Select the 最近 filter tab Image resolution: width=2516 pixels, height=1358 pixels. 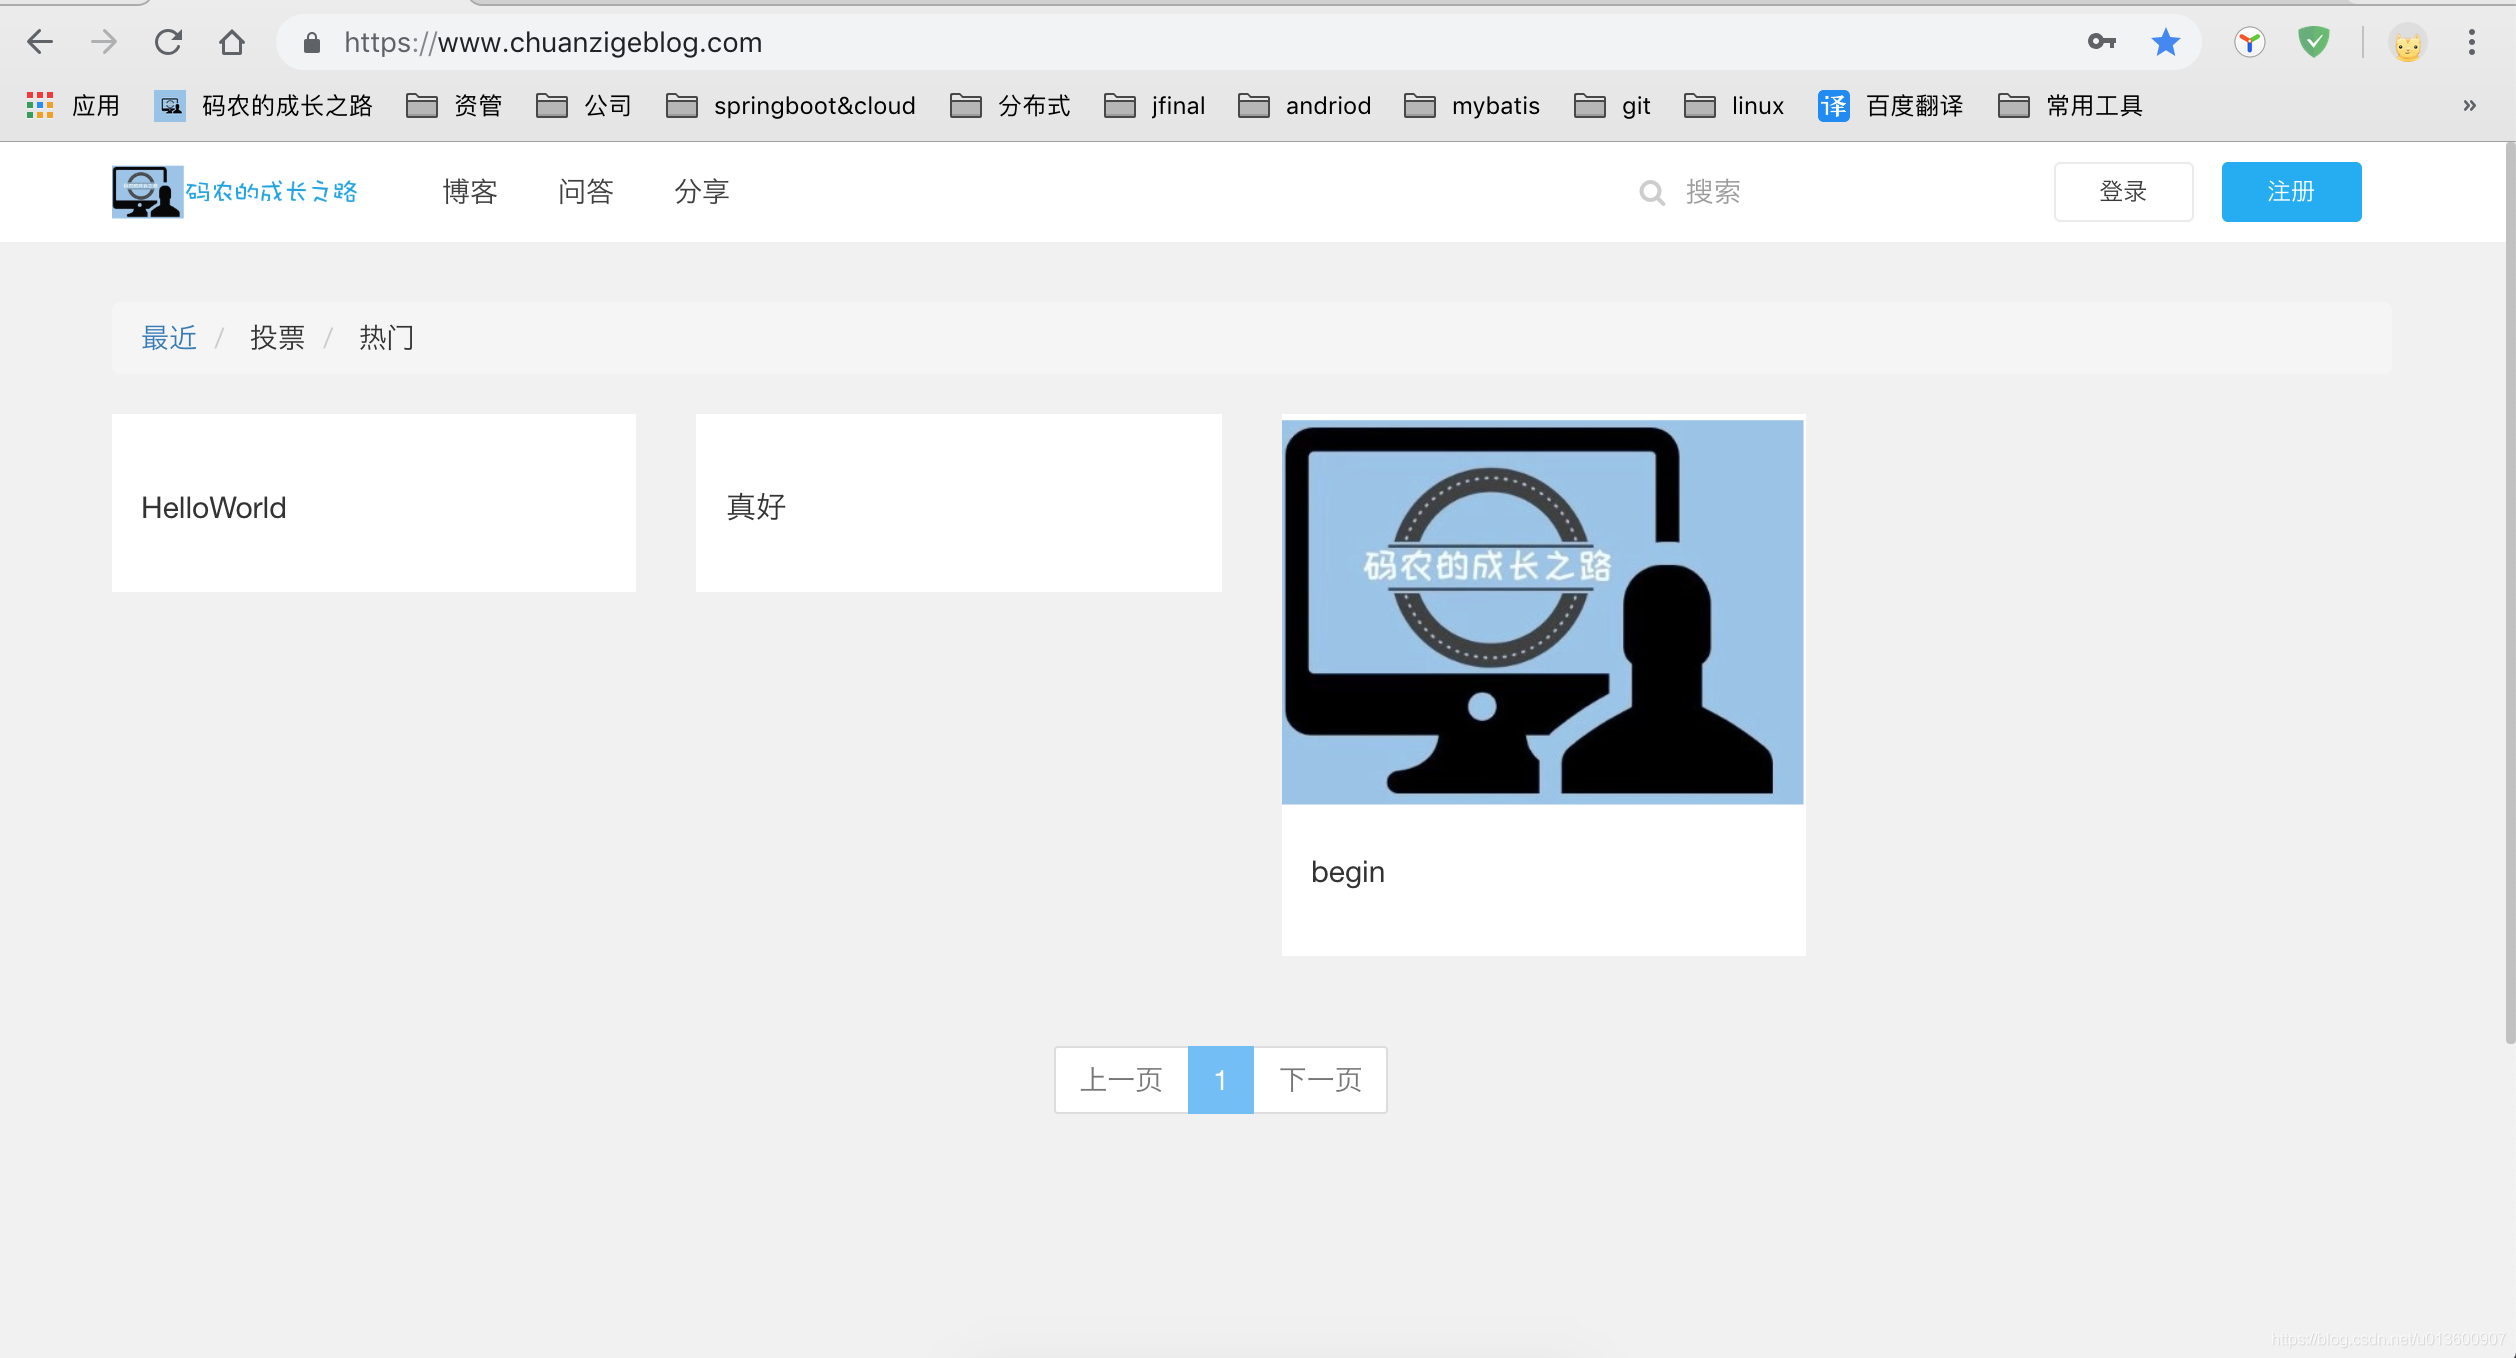click(169, 338)
